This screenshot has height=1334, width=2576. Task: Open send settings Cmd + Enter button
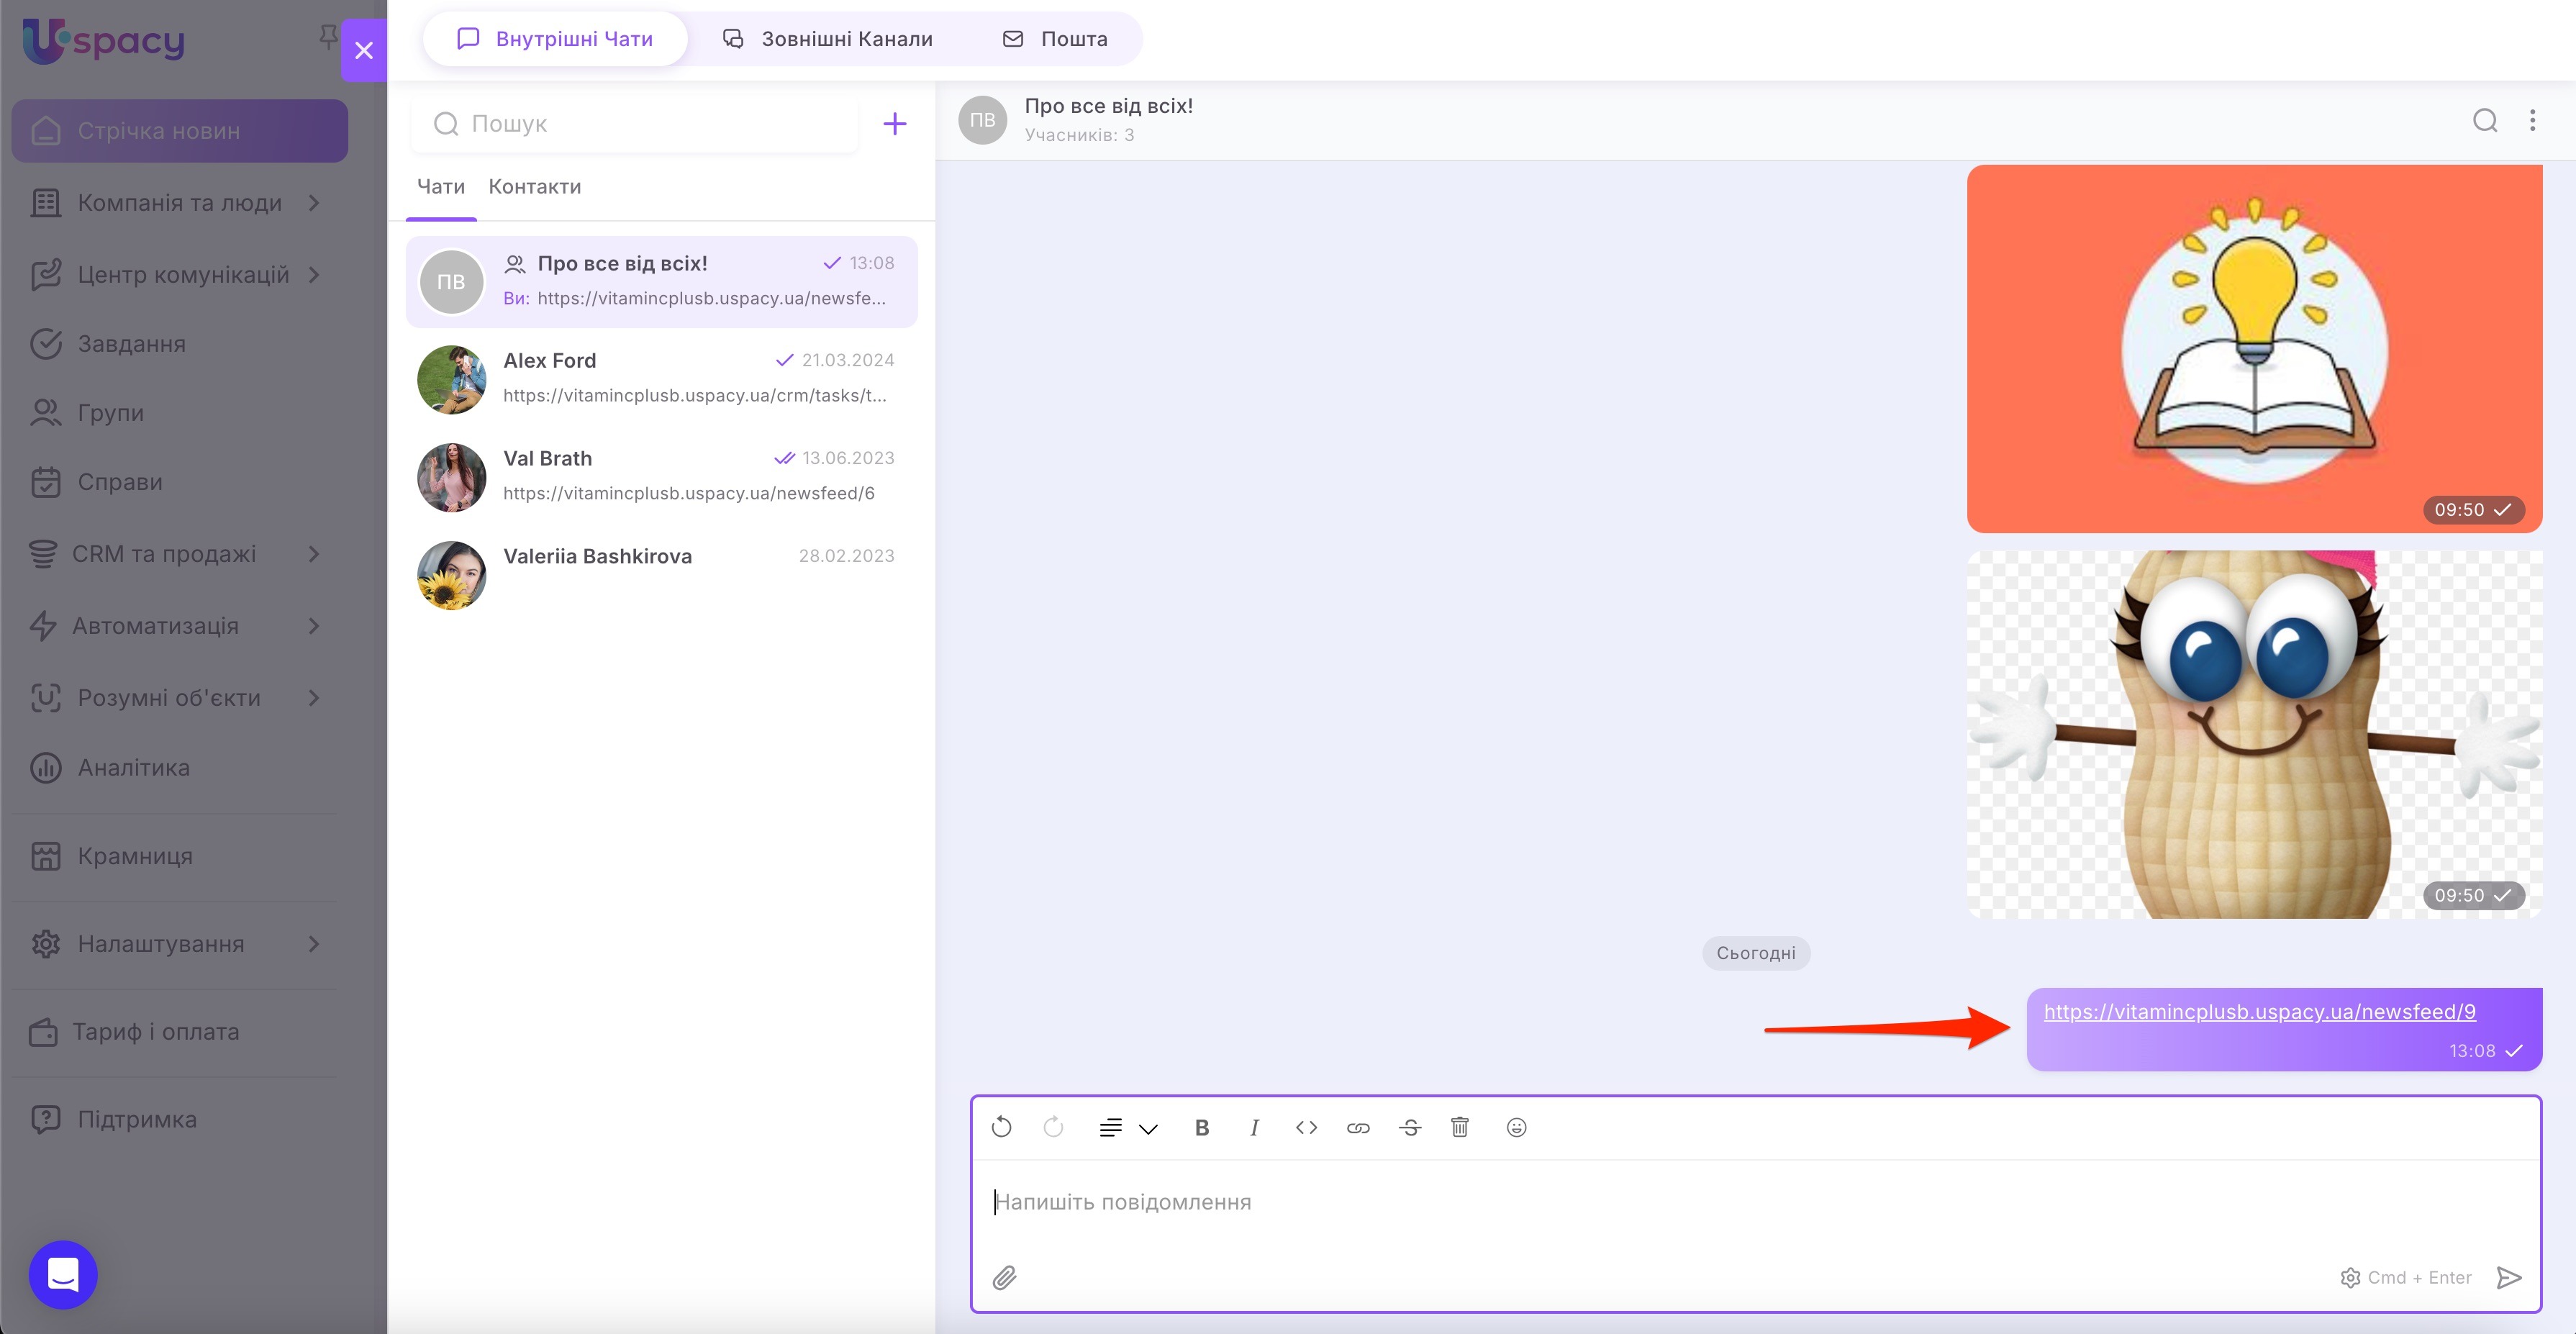[x=2405, y=1277]
